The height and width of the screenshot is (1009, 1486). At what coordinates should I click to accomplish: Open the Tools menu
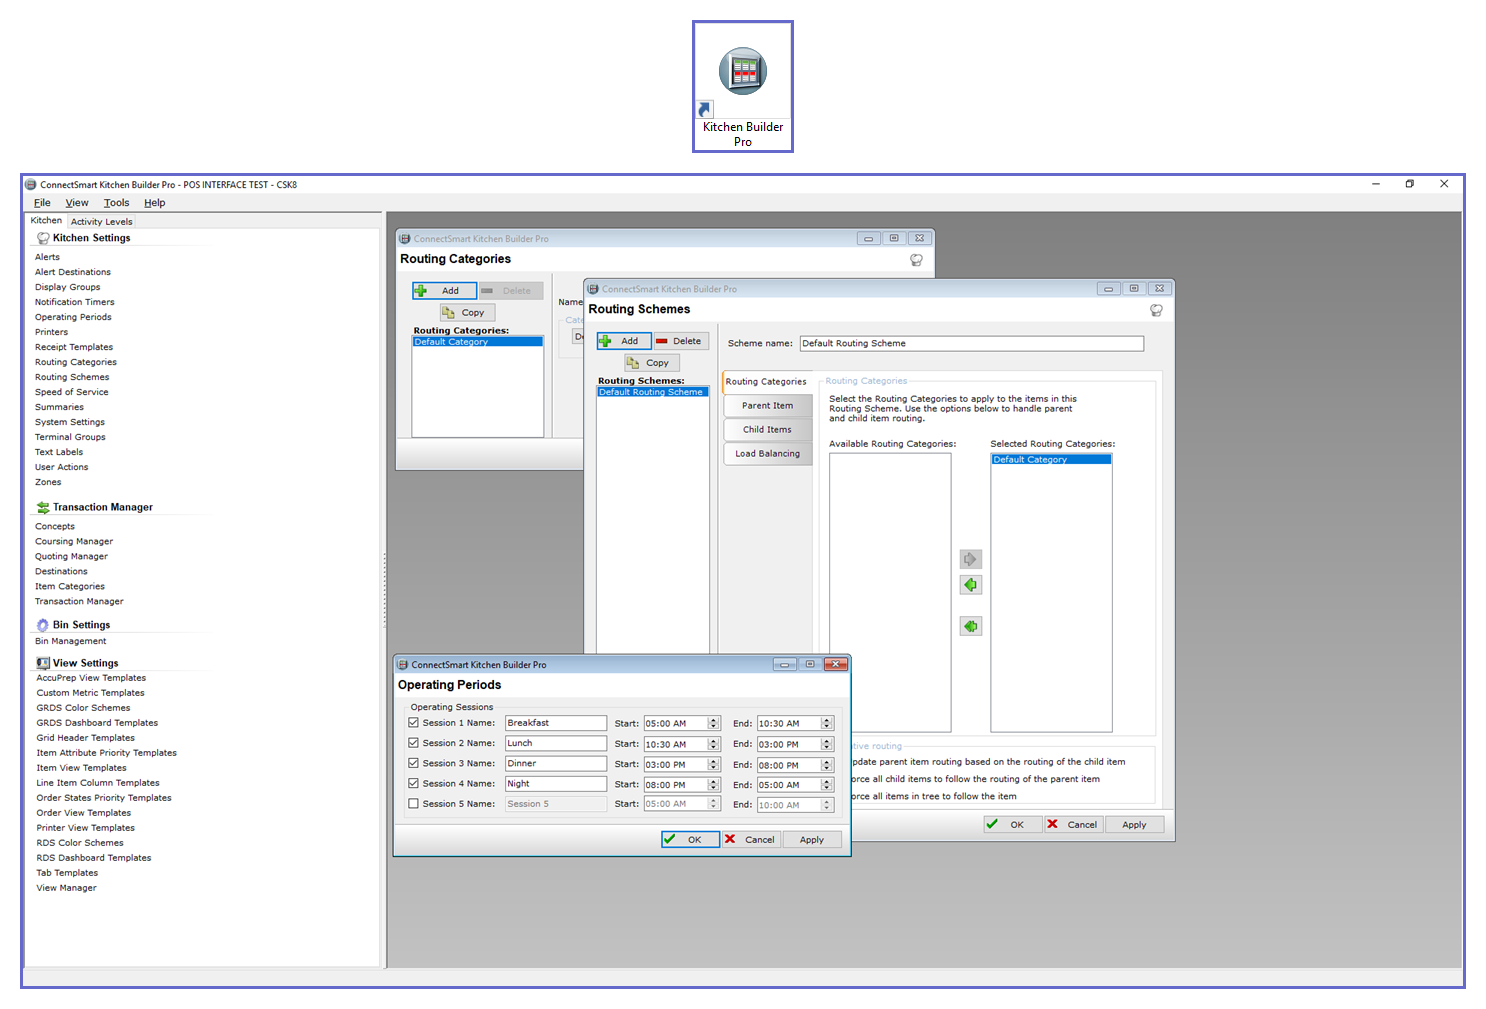(x=116, y=203)
